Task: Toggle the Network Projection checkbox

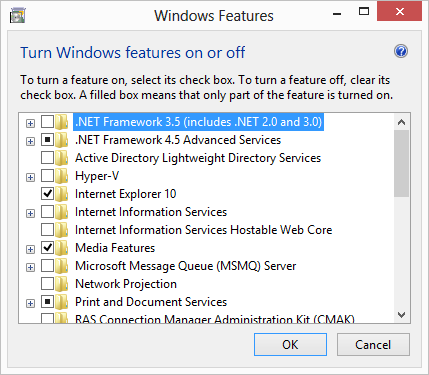Action: point(47,284)
